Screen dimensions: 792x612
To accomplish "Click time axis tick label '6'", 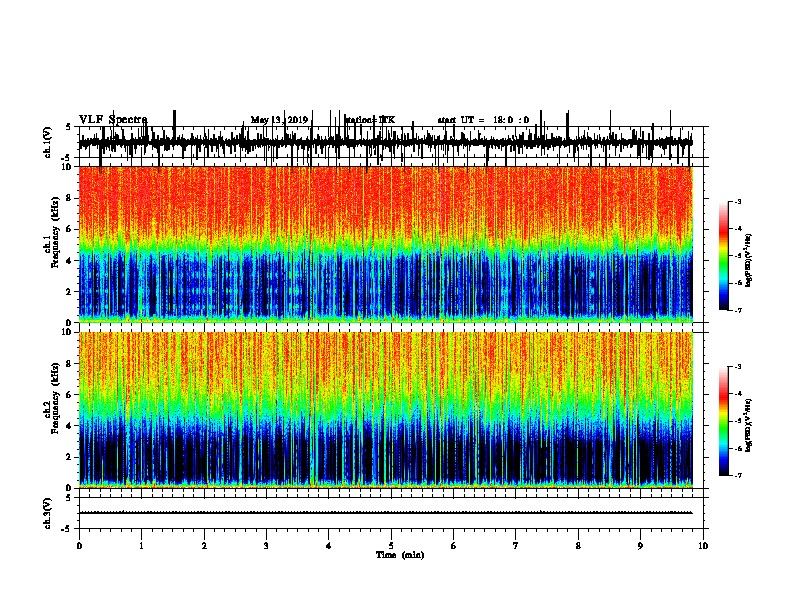I will [454, 546].
